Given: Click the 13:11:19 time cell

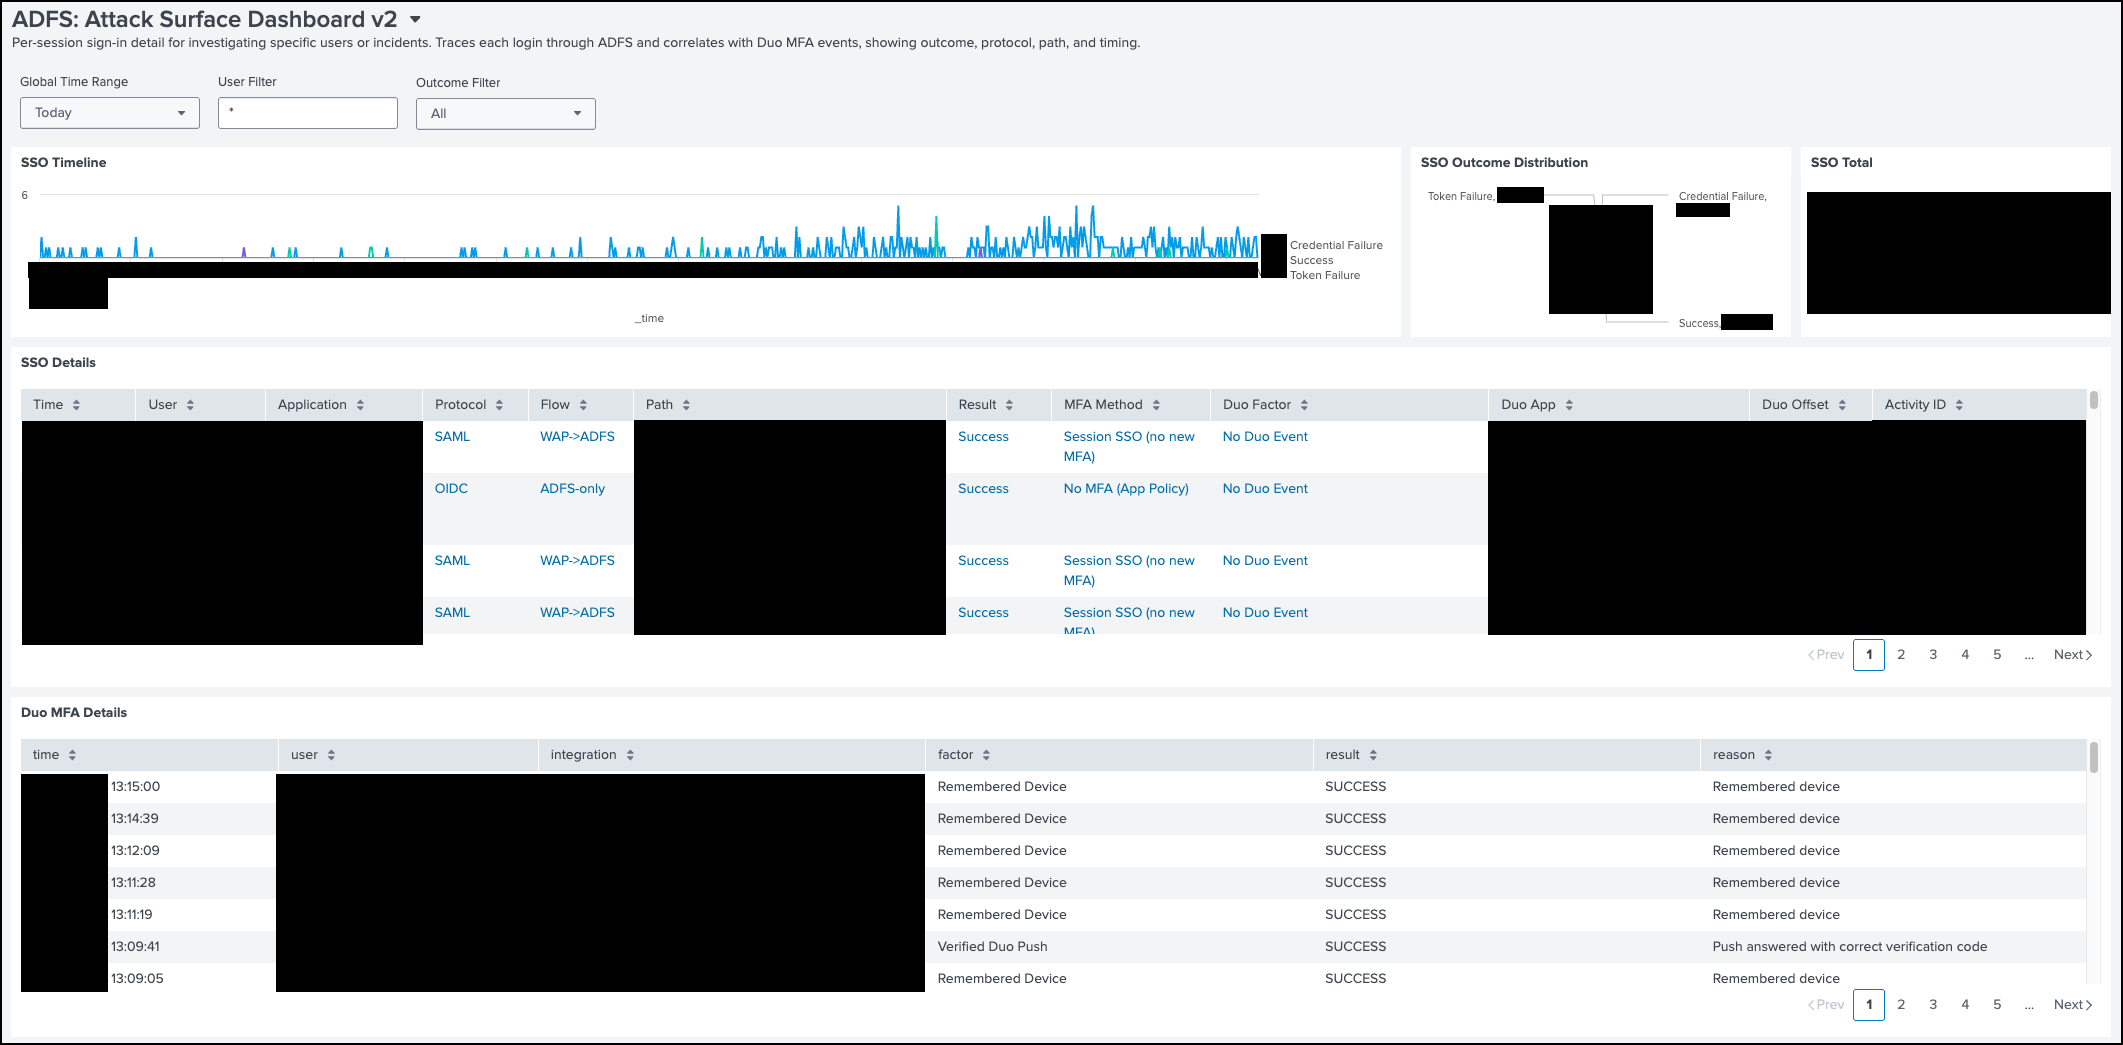Looking at the screenshot, I should (x=131, y=915).
